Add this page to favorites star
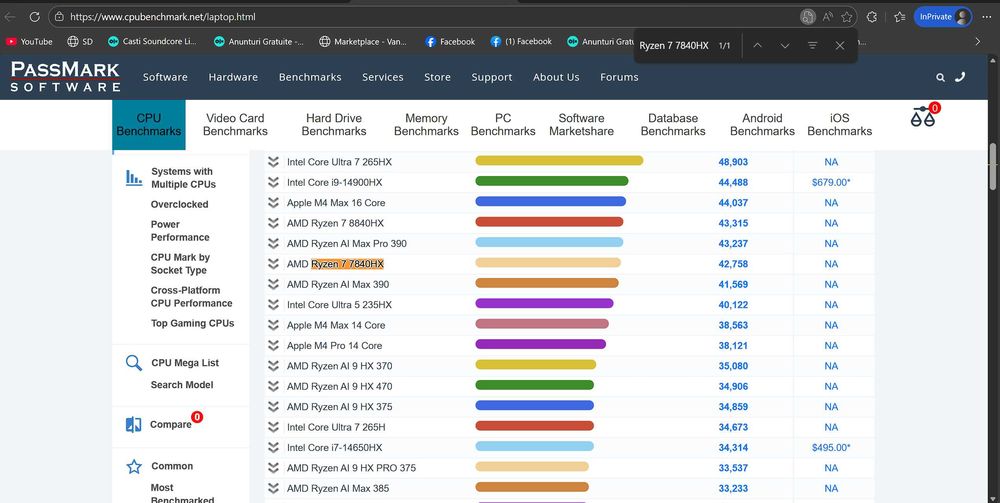The width and height of the screenshot is (1000, 503). pos(847,17)
